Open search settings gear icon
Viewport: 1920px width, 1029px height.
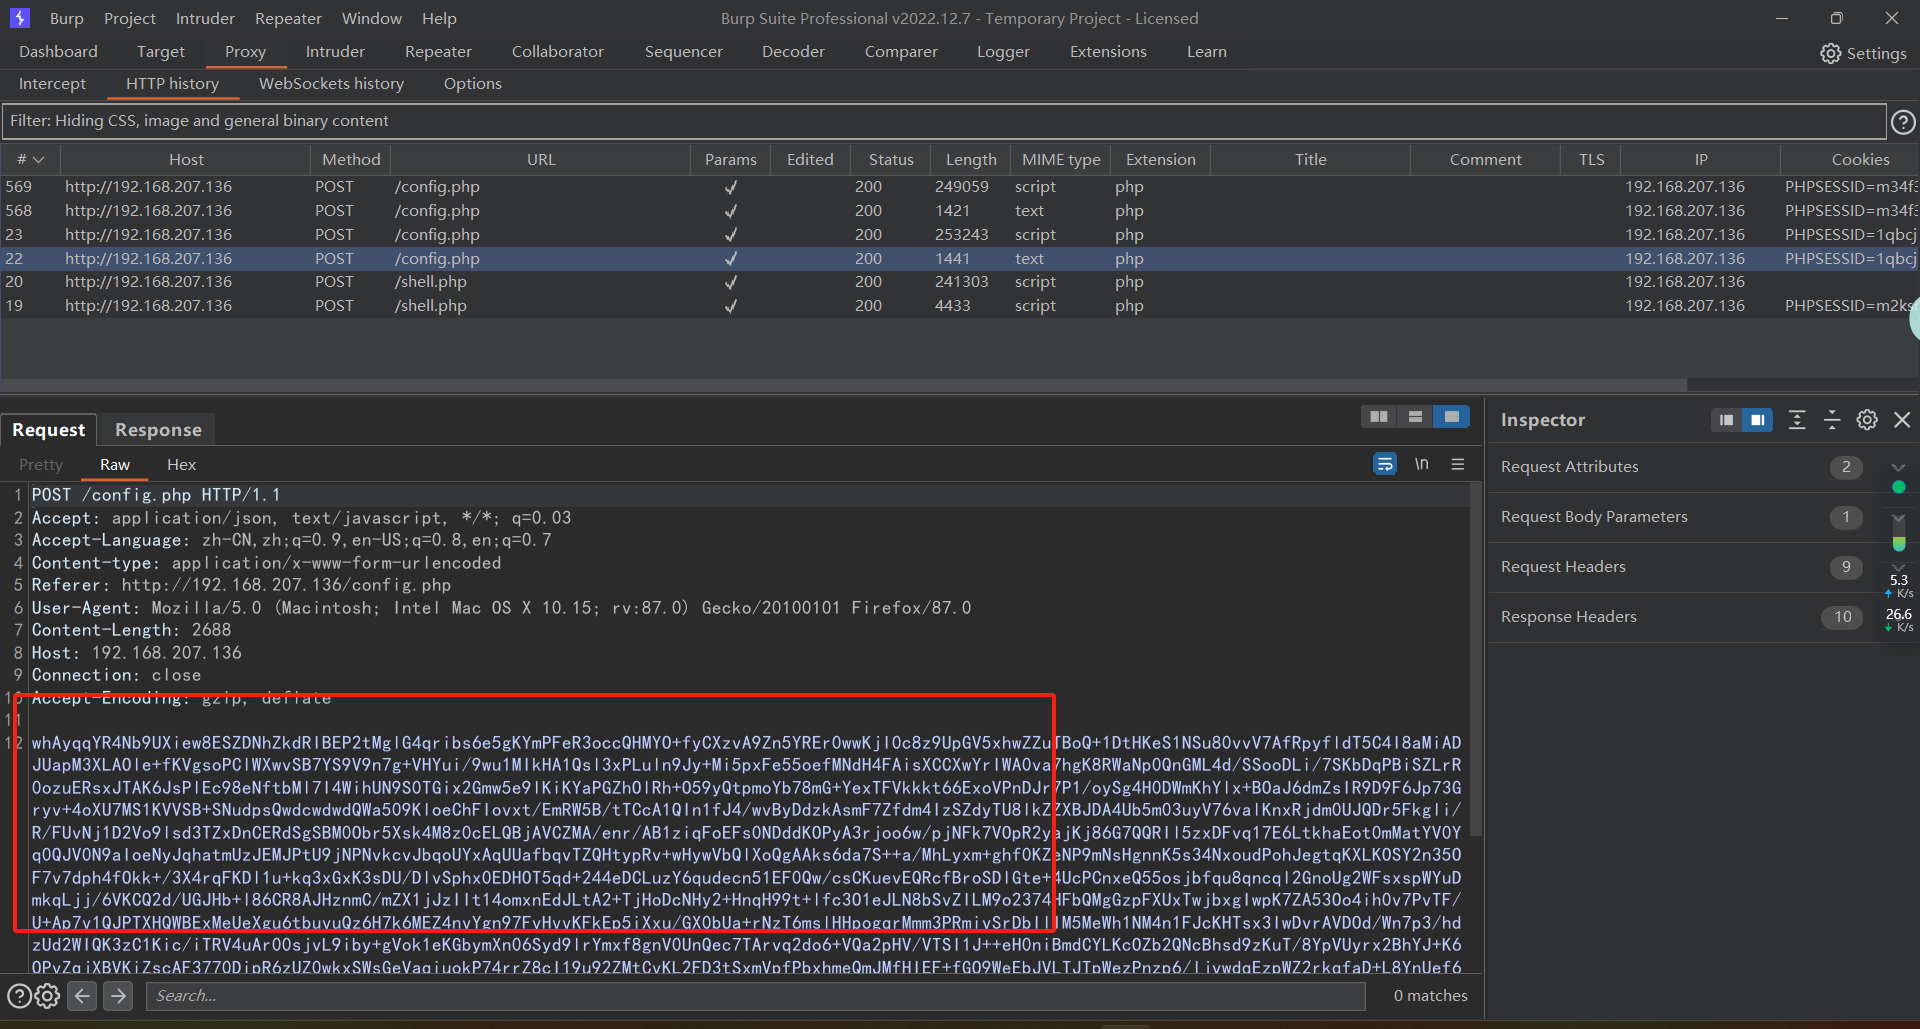(x=47, y=996)
